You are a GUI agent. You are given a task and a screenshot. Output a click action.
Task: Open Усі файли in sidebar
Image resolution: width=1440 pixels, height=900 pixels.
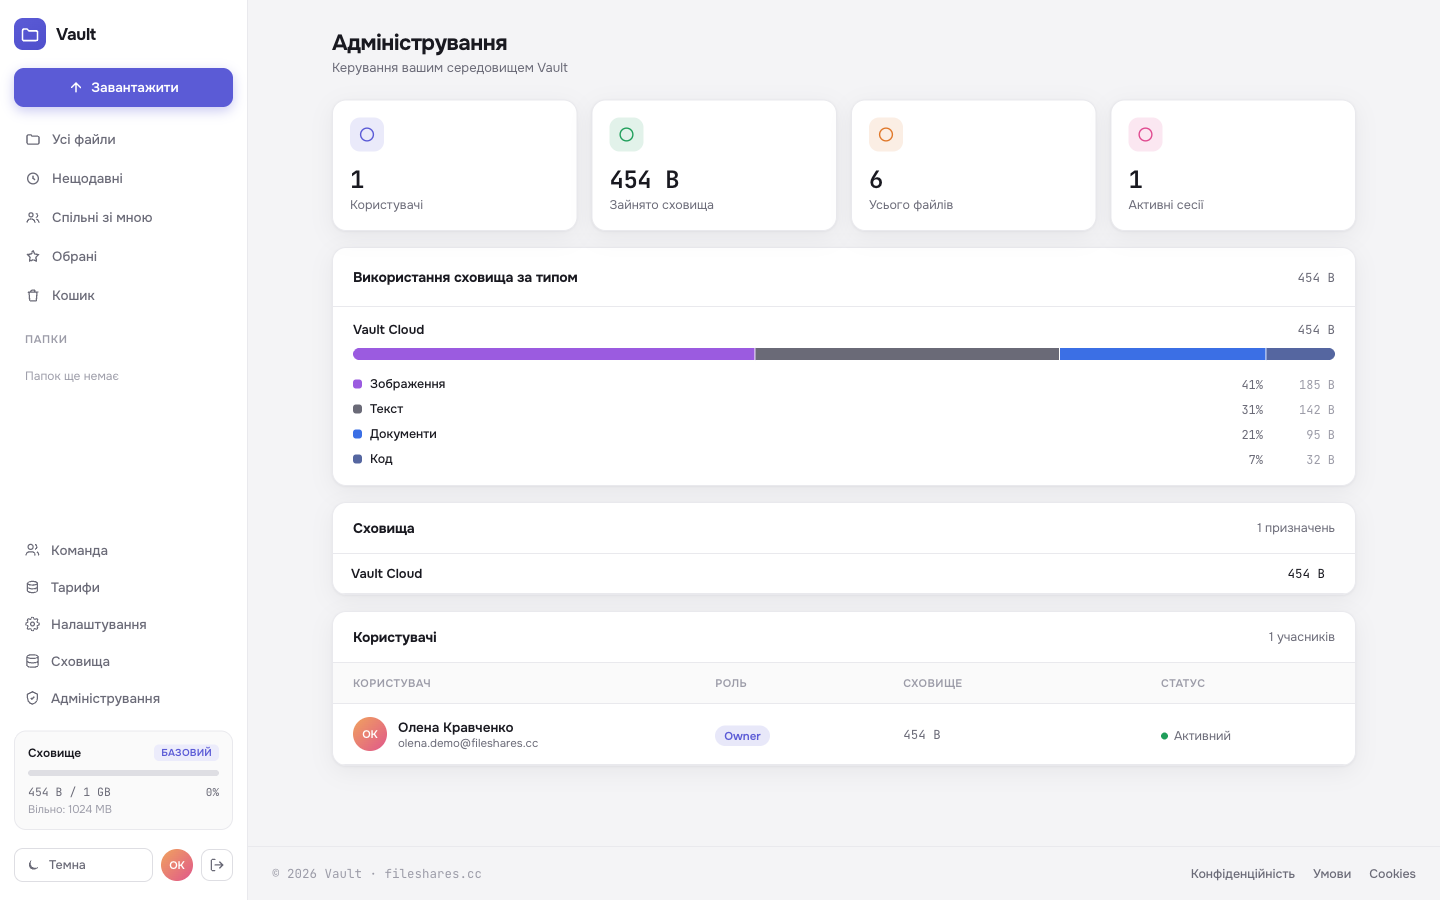(x=123, y=139)
